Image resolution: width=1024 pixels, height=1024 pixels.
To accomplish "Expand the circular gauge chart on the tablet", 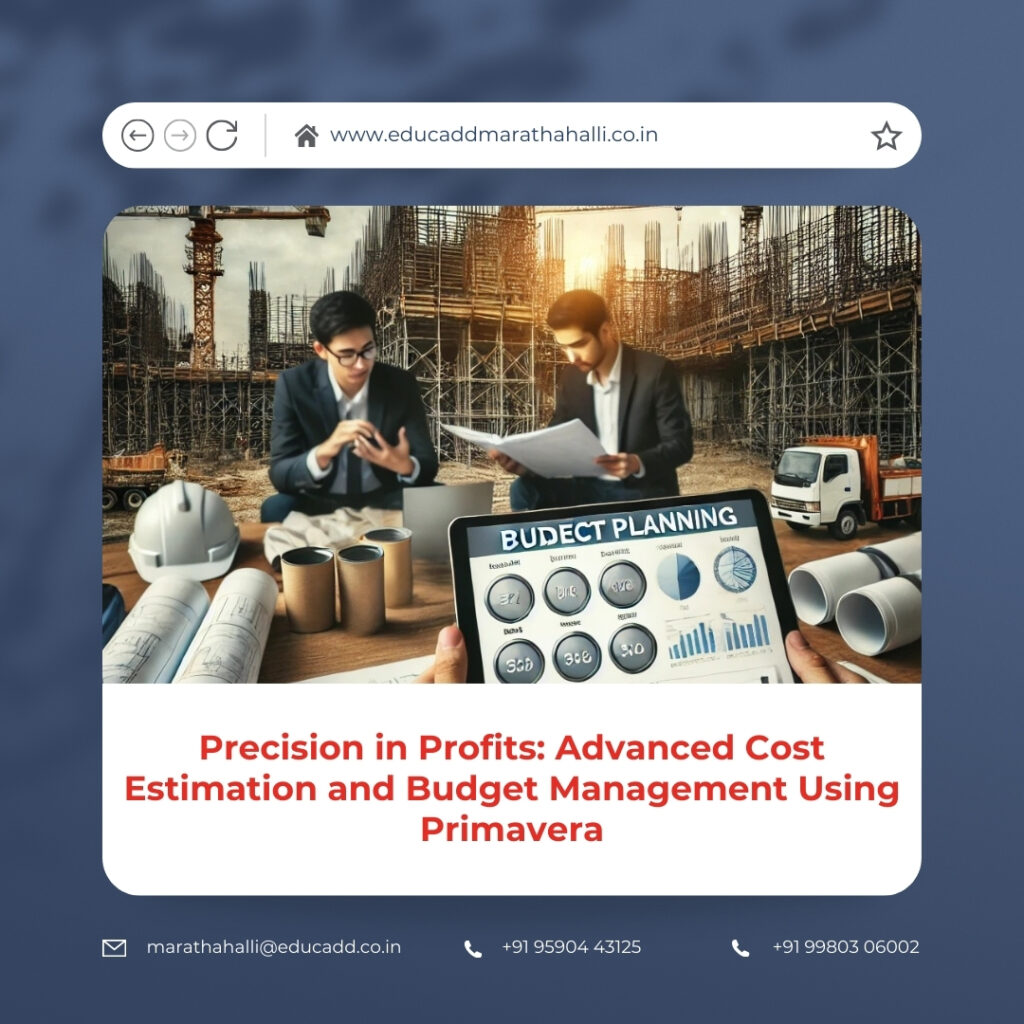I will [734, 571].
